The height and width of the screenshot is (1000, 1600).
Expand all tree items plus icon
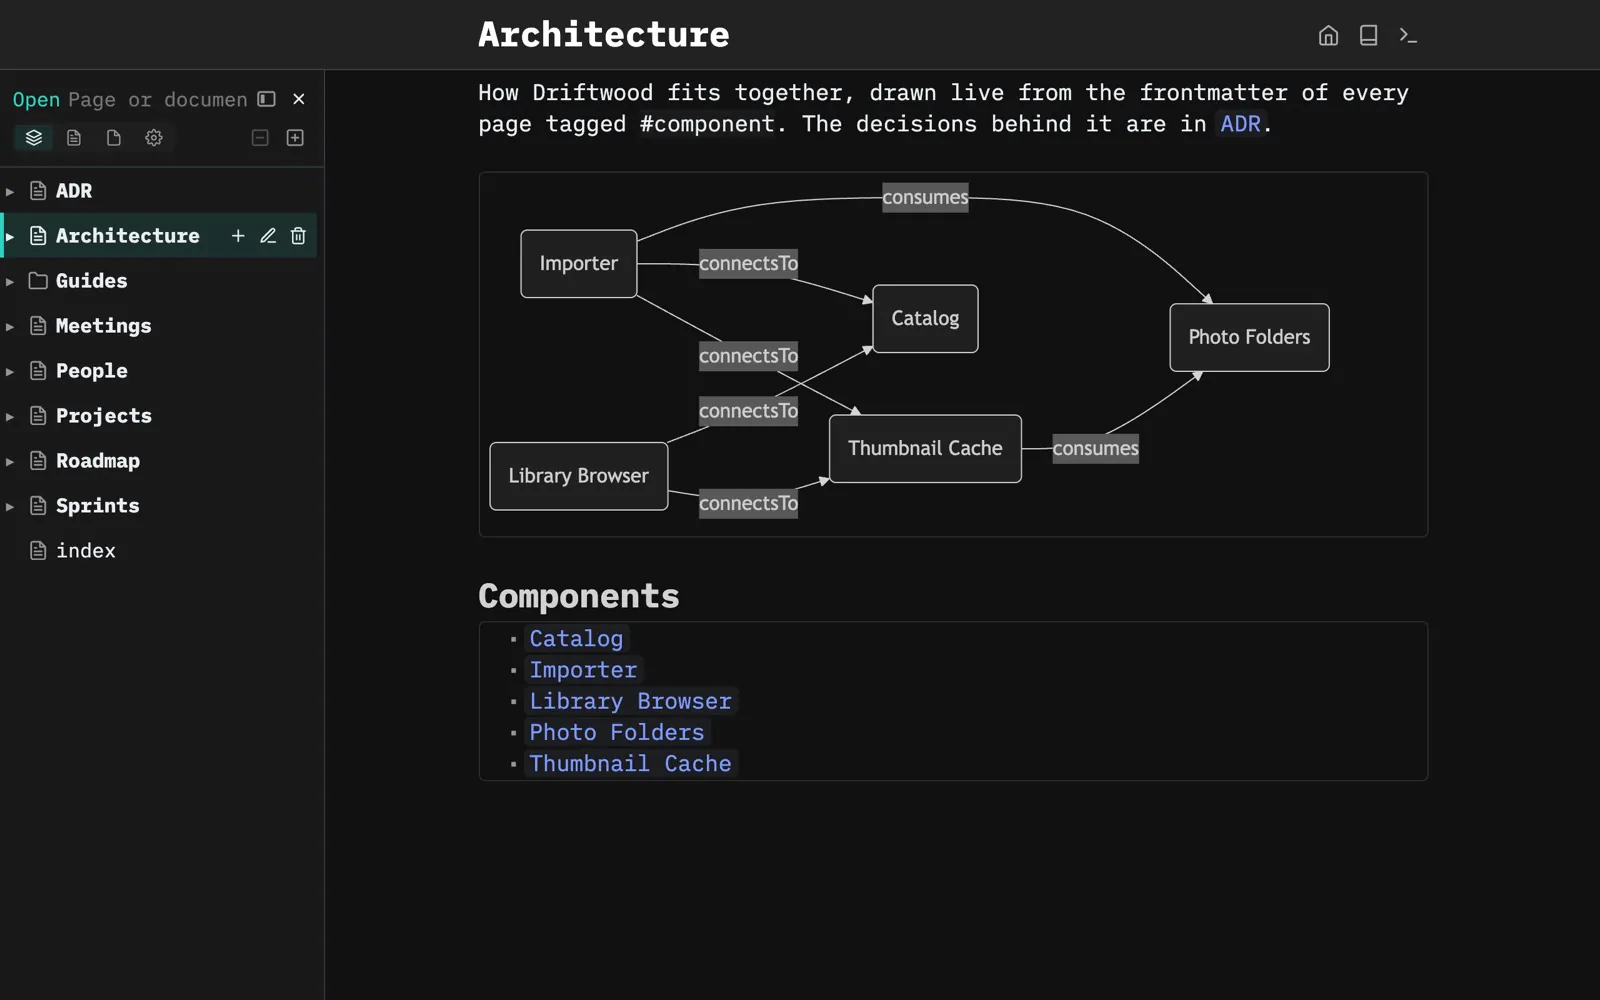[x=295, y=138]
